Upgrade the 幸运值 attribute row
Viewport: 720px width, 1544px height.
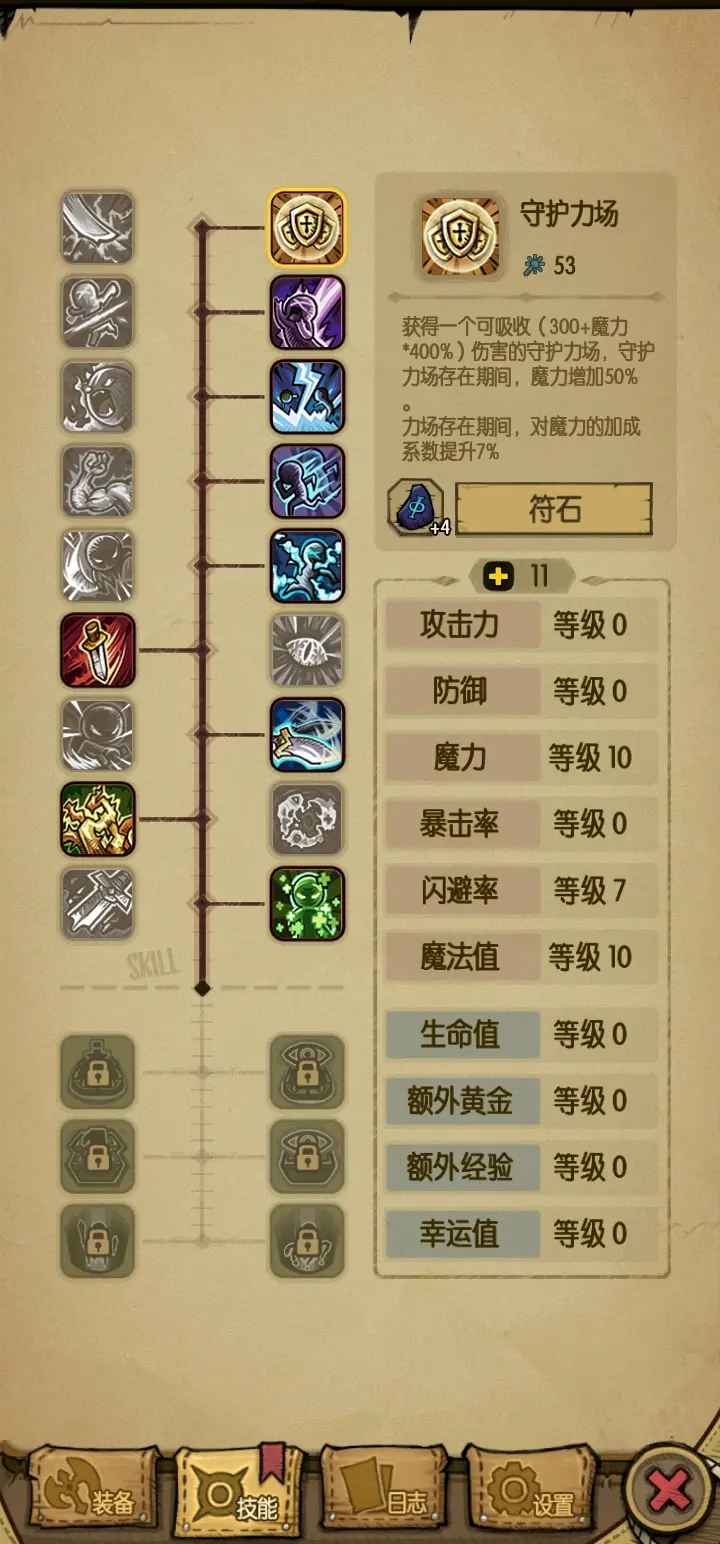click(x=521, y=1234)
